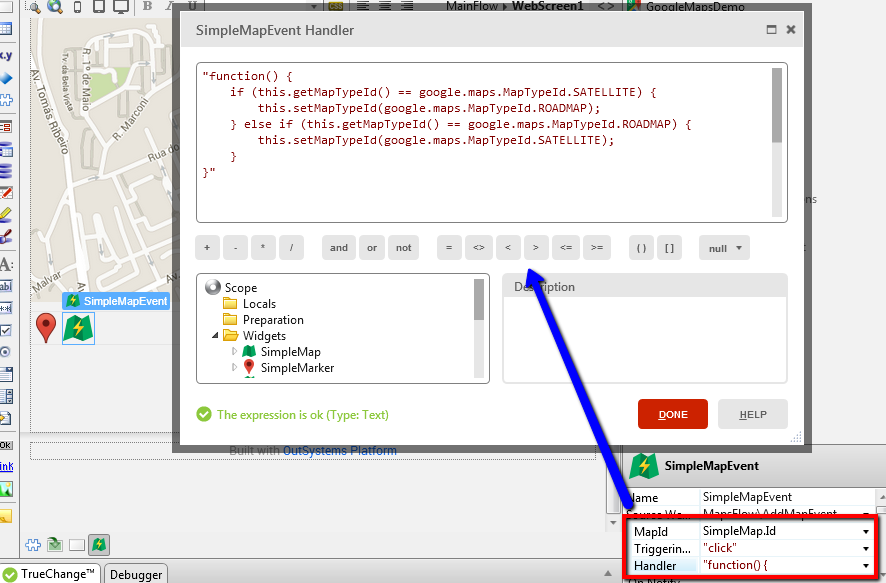Open the null dropdown in operator bar
The width and height of the screenshot is (886, 583).
[724, 248]
